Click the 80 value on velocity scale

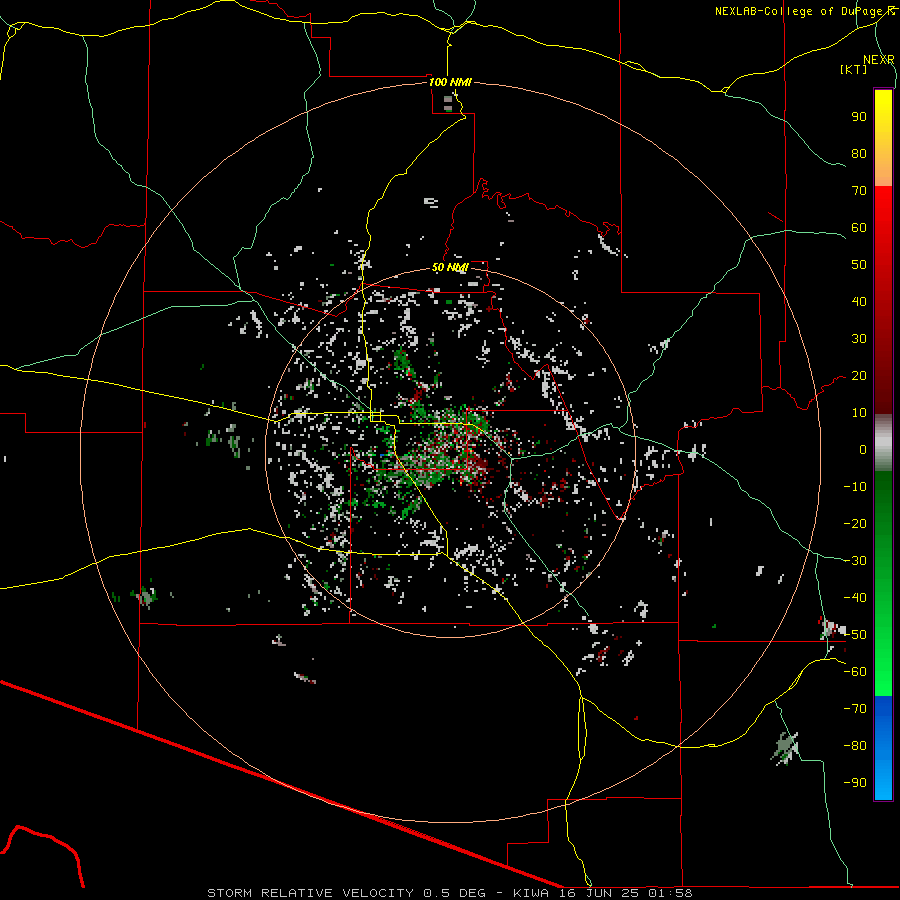pos(859,154)
